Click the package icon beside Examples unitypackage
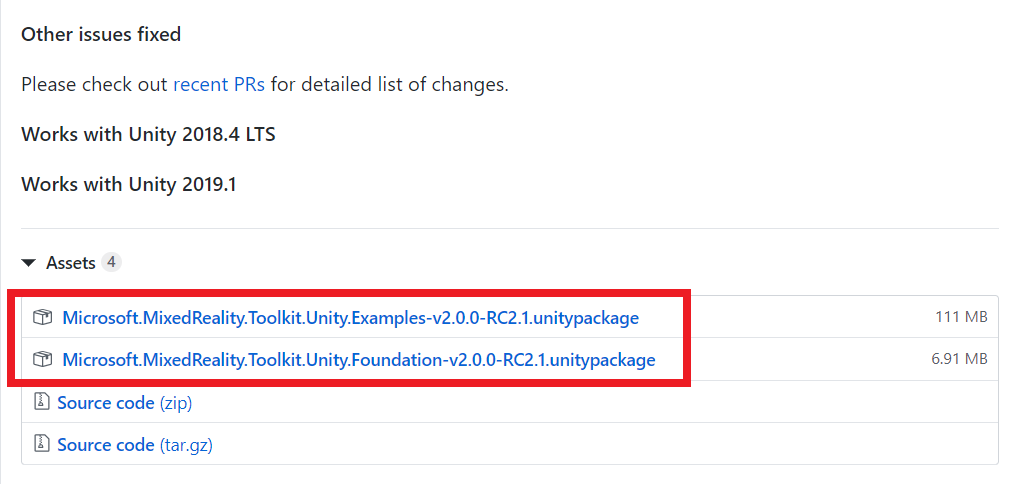Viewport: 1028px width, 484px height. [43, 318]
